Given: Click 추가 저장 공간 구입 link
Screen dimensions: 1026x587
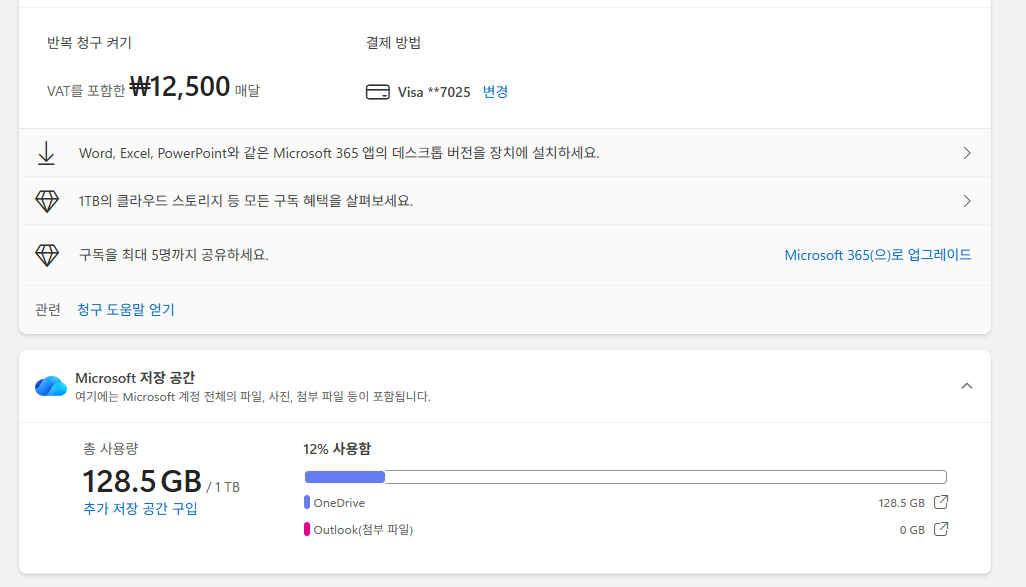Looking at the screenshot, I should (x=140, y=508).
